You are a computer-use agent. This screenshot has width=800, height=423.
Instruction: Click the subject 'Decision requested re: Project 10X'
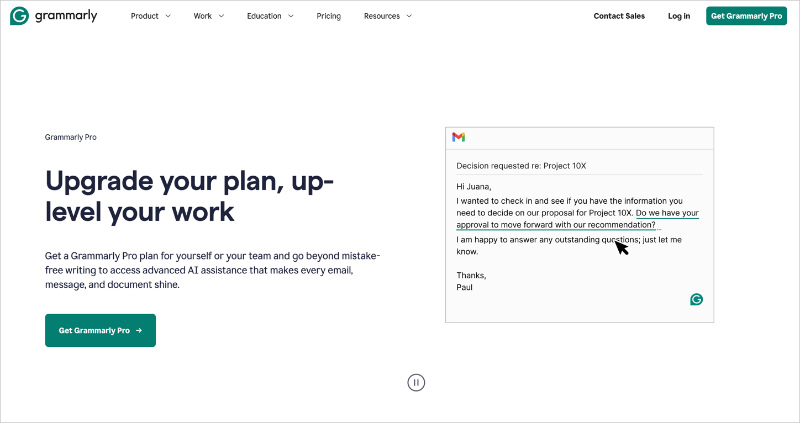[521, 166]
